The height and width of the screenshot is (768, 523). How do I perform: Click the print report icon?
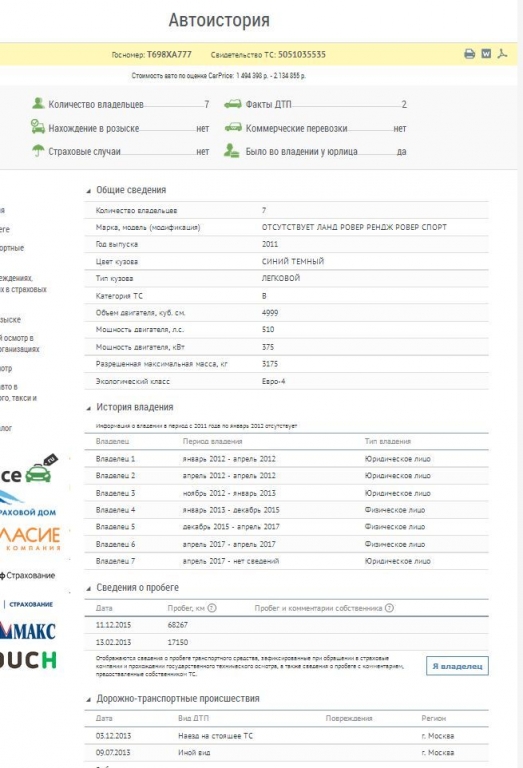pyautogui.click(x=469, y=54)
